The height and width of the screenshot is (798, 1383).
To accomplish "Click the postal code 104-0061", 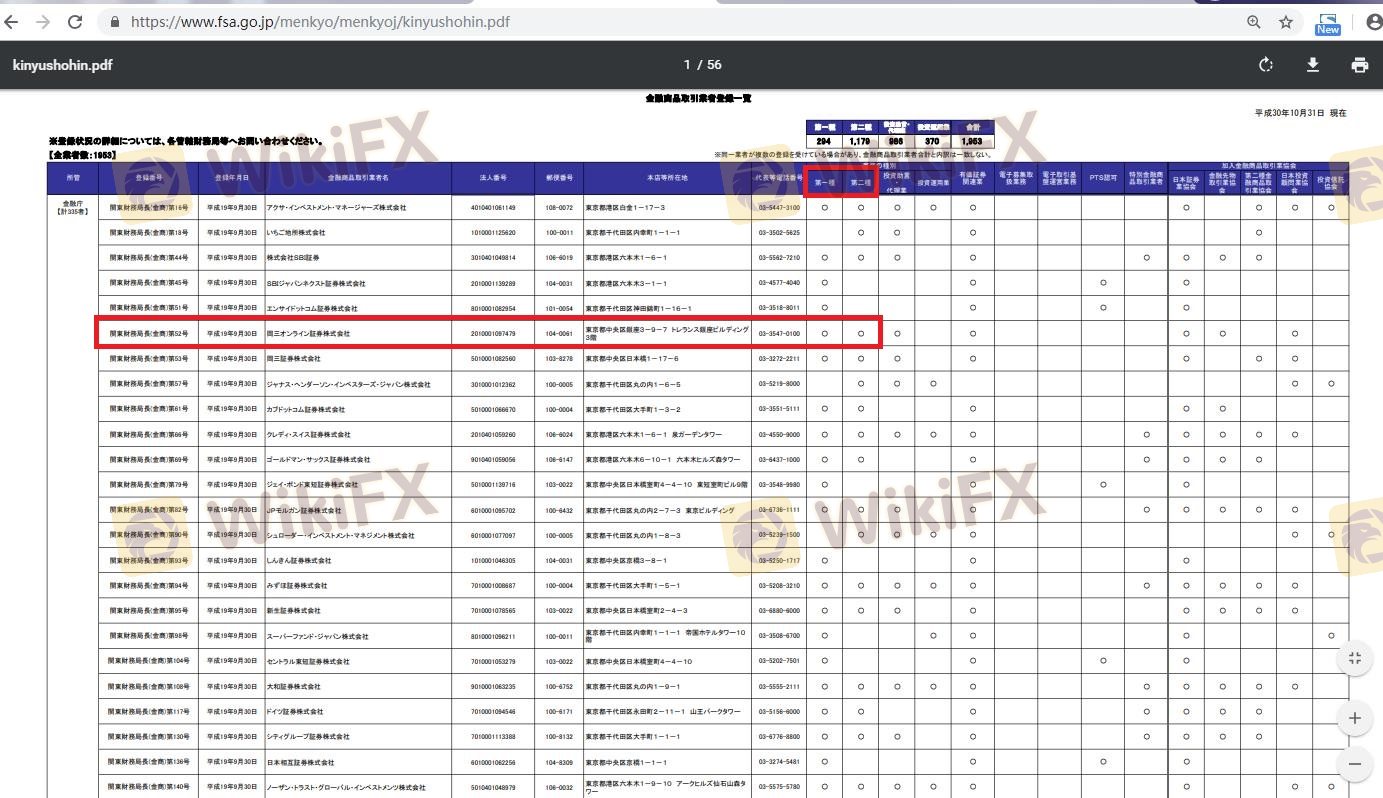I will coord(559,333).
